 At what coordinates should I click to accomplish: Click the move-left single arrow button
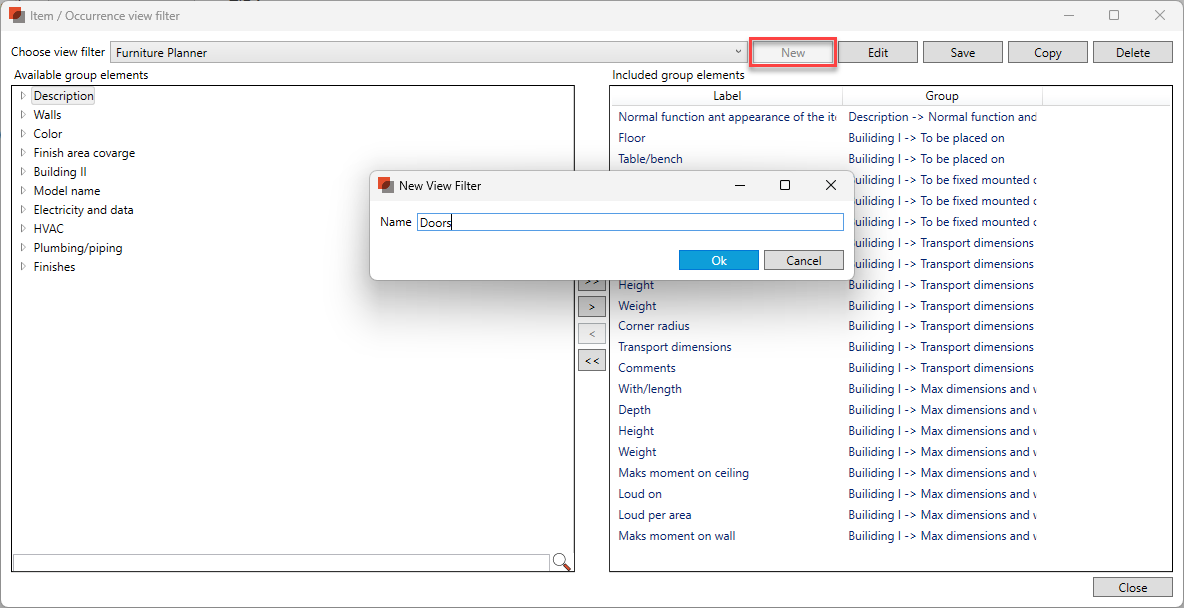coord(592,334)
